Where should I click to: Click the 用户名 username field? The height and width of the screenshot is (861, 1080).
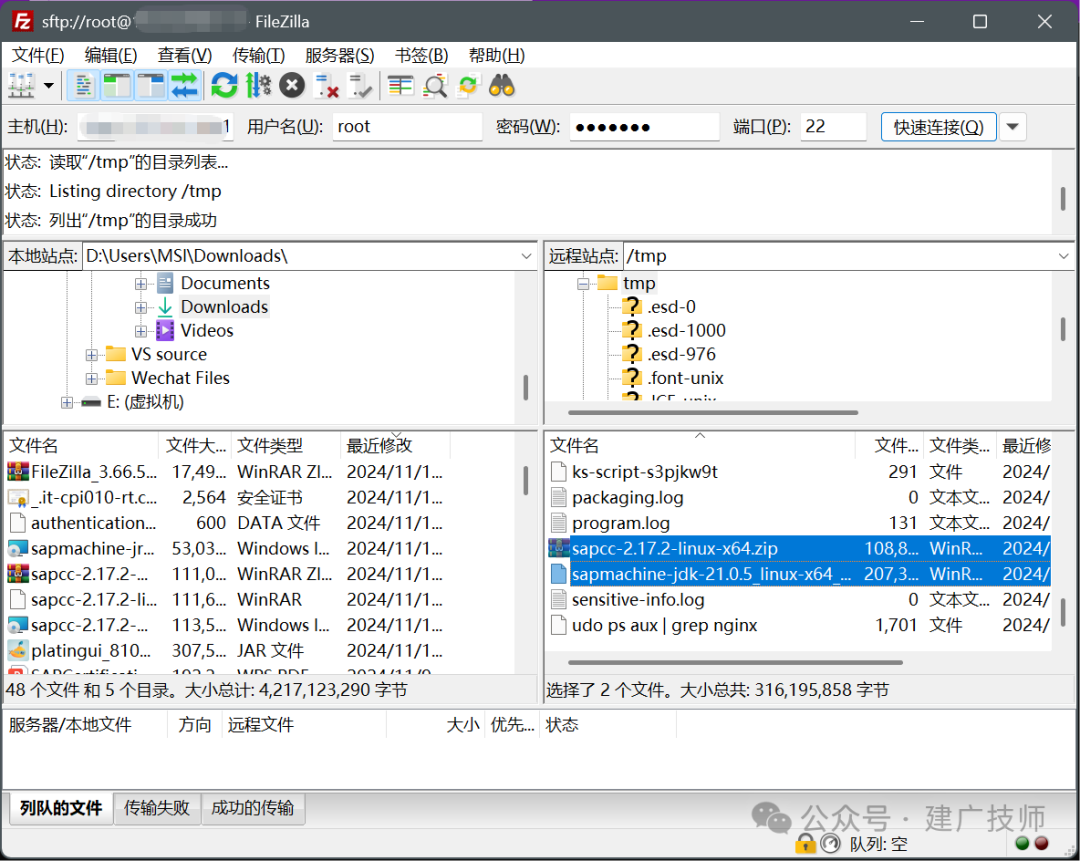pos(407,127)
